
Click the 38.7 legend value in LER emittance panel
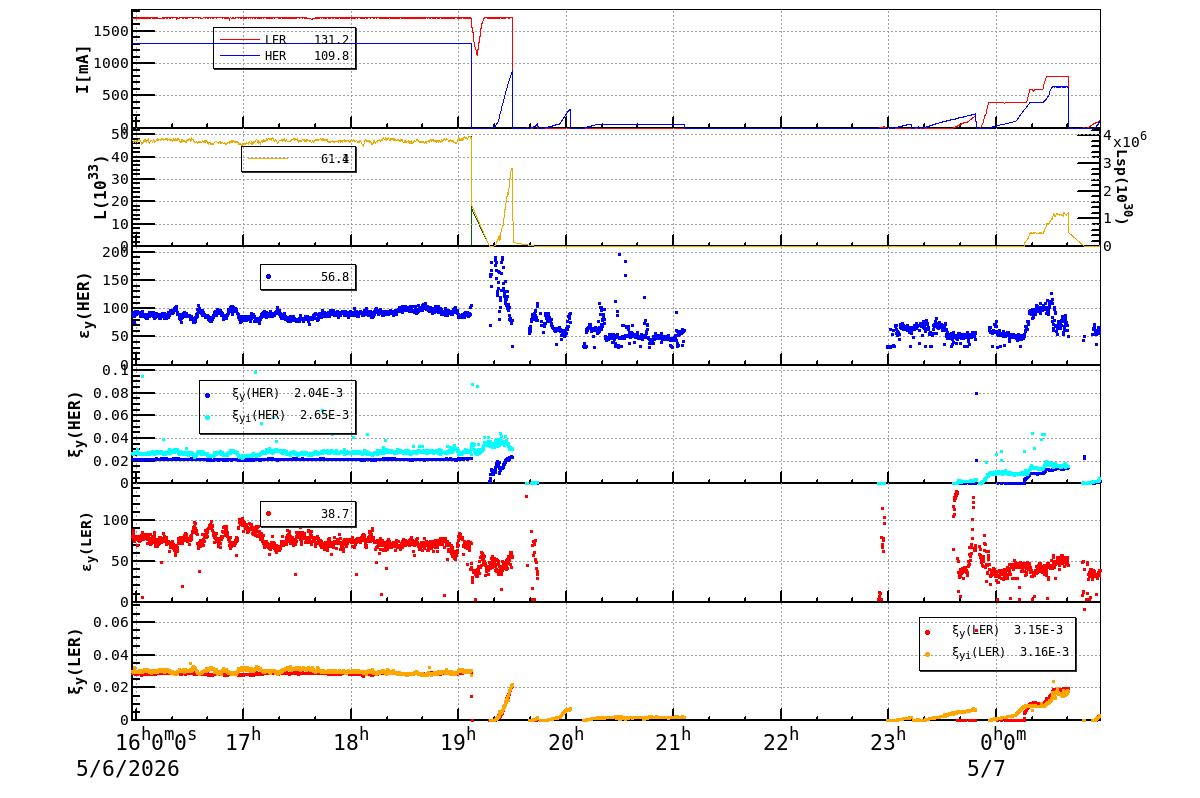click(335, 514)
